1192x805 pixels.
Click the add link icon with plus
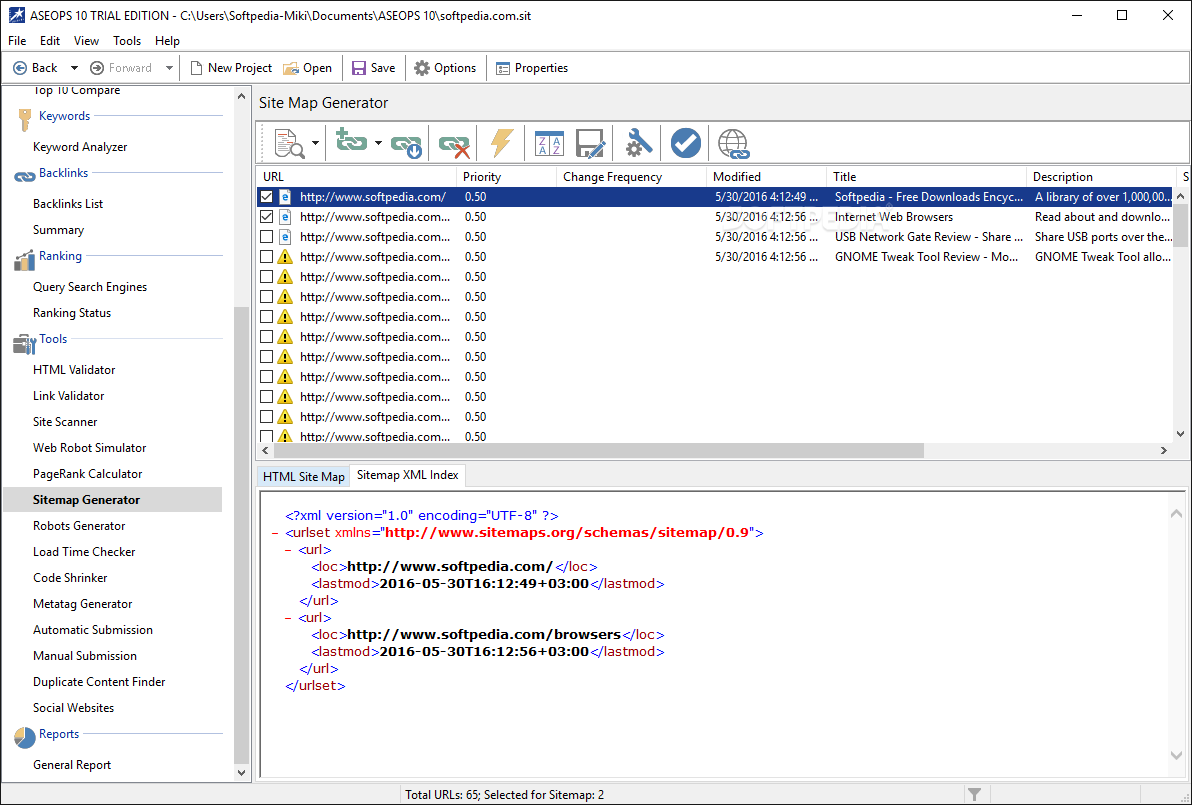coord(351,141)
